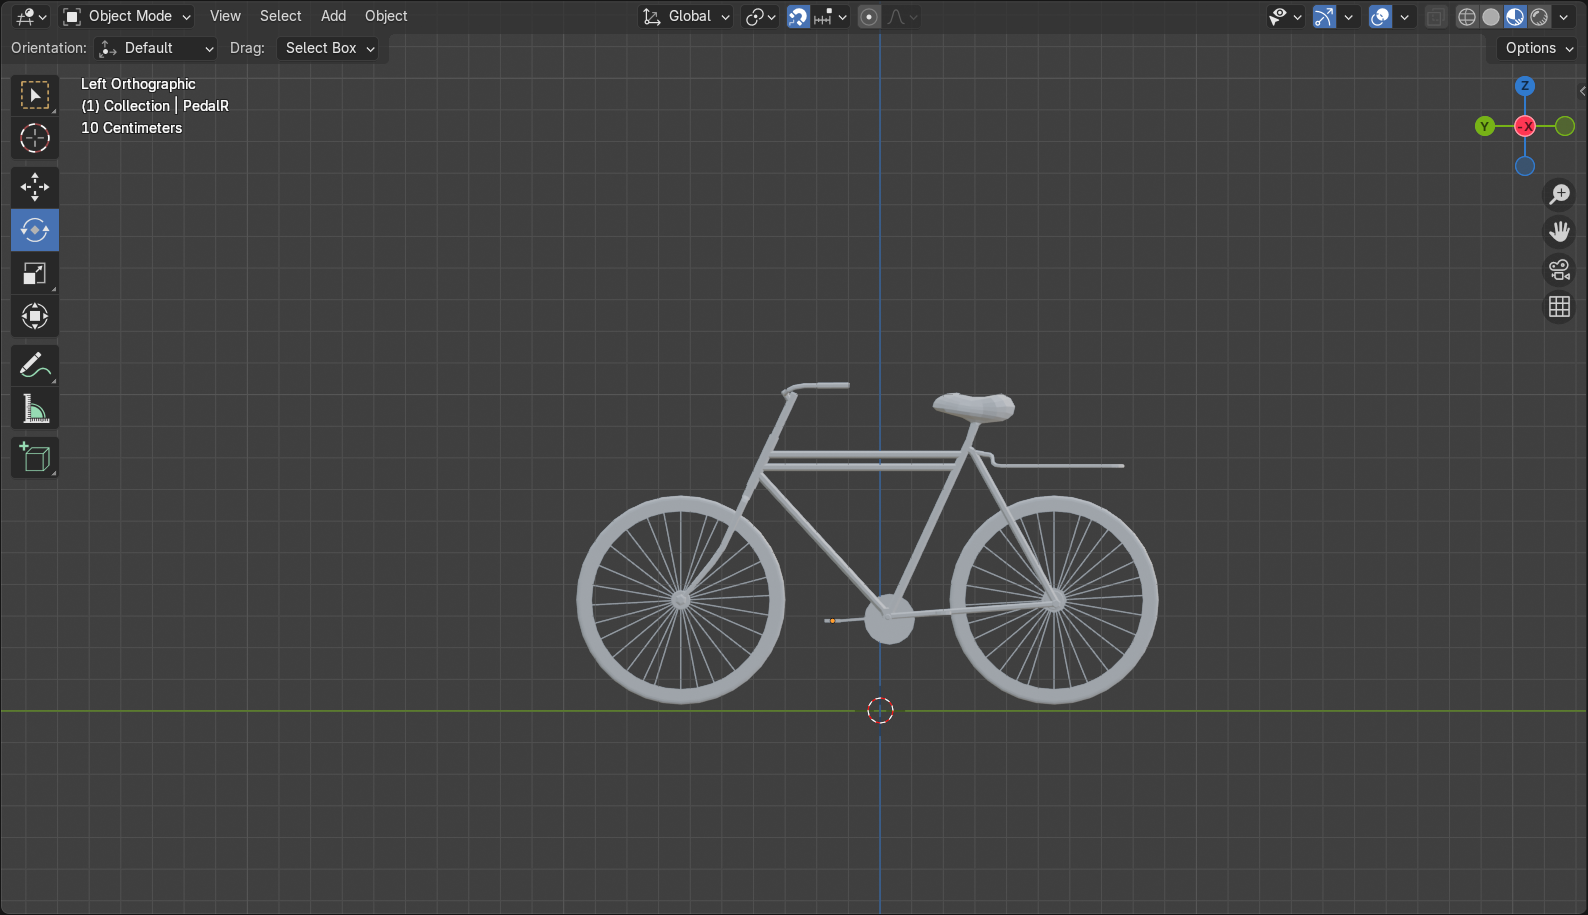
Task: Click the 'Left Orthographic' view label
Action: coord(138,84)
